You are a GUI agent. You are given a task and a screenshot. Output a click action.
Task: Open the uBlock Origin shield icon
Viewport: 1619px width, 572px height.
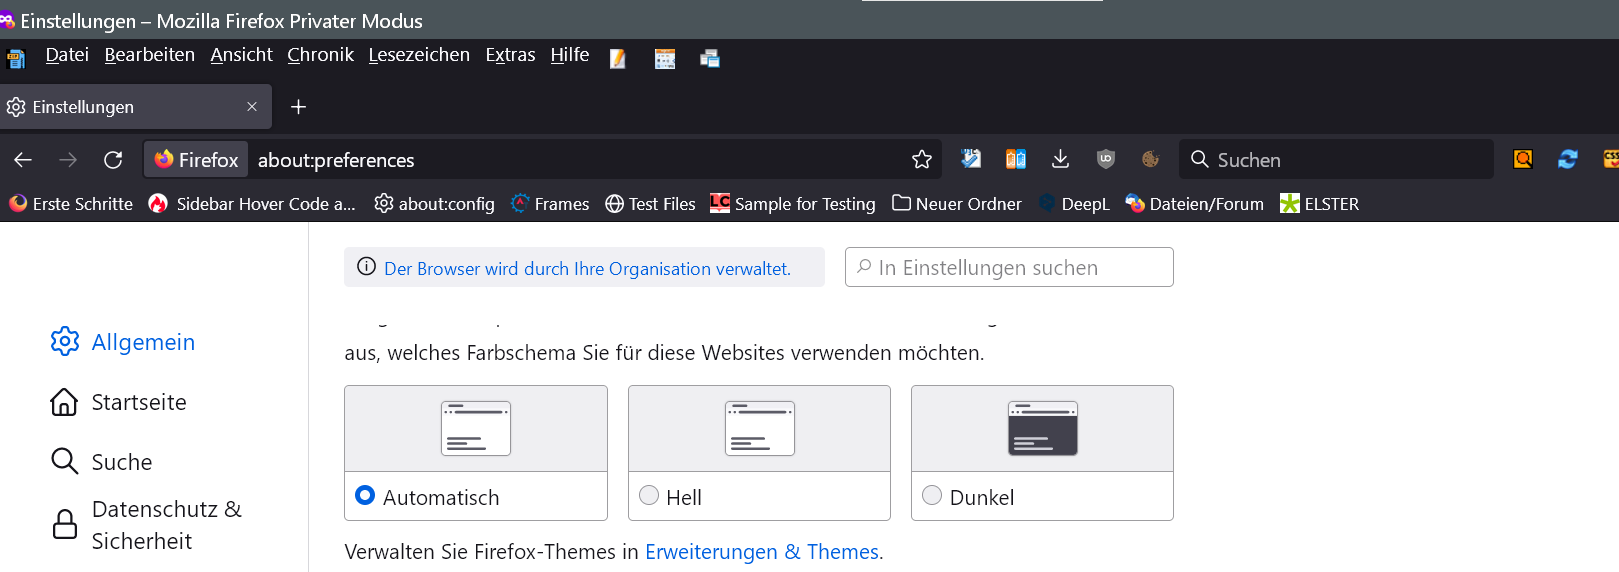click(x=1105, y=159)
